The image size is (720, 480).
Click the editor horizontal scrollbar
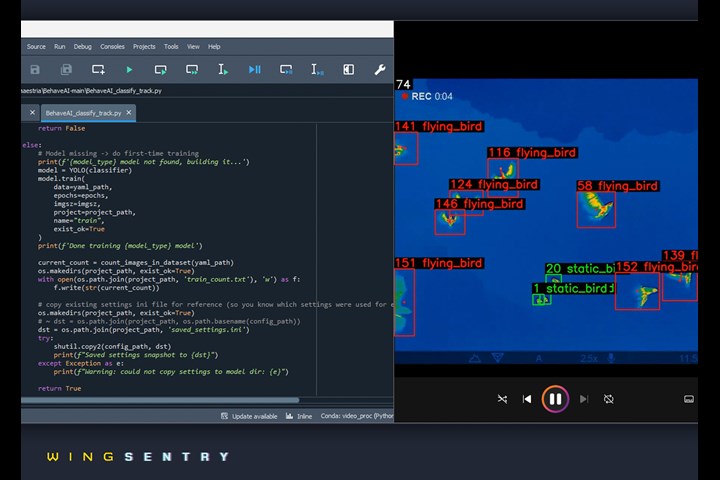point(160,401)
